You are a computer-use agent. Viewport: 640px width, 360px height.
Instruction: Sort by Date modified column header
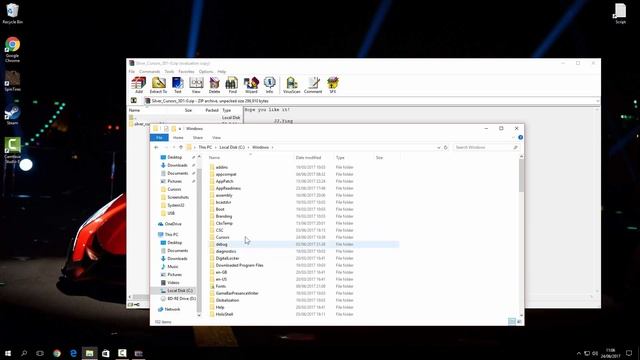coord(308,158)
